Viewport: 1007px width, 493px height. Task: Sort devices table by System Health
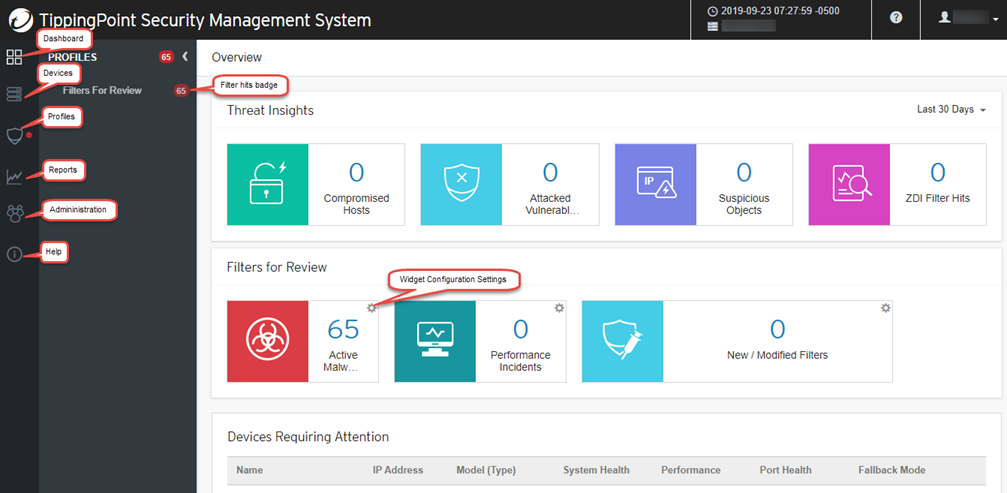click(x=598, y=470)
